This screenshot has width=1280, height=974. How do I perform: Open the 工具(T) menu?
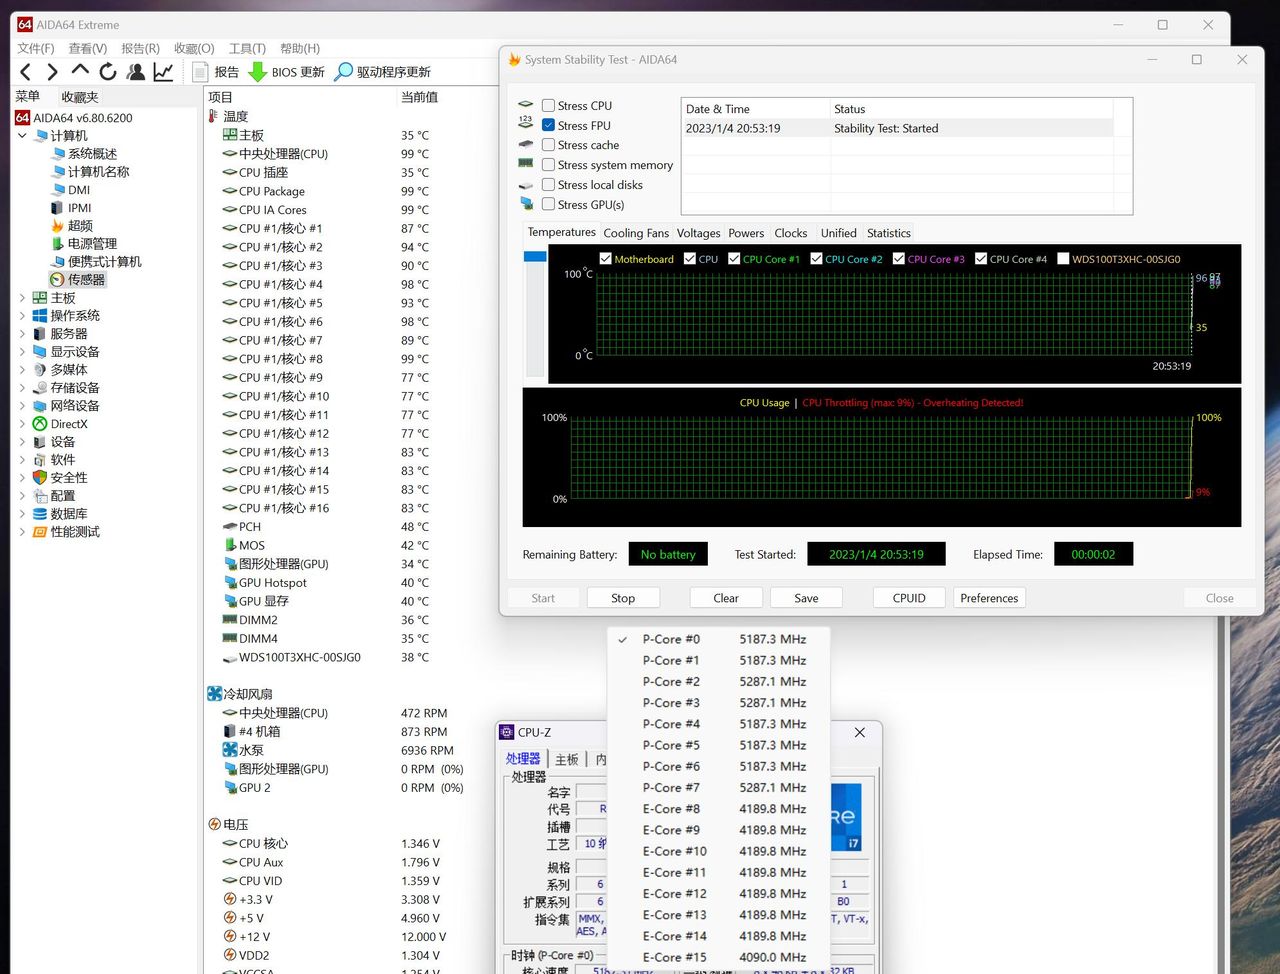coord(247,48)
